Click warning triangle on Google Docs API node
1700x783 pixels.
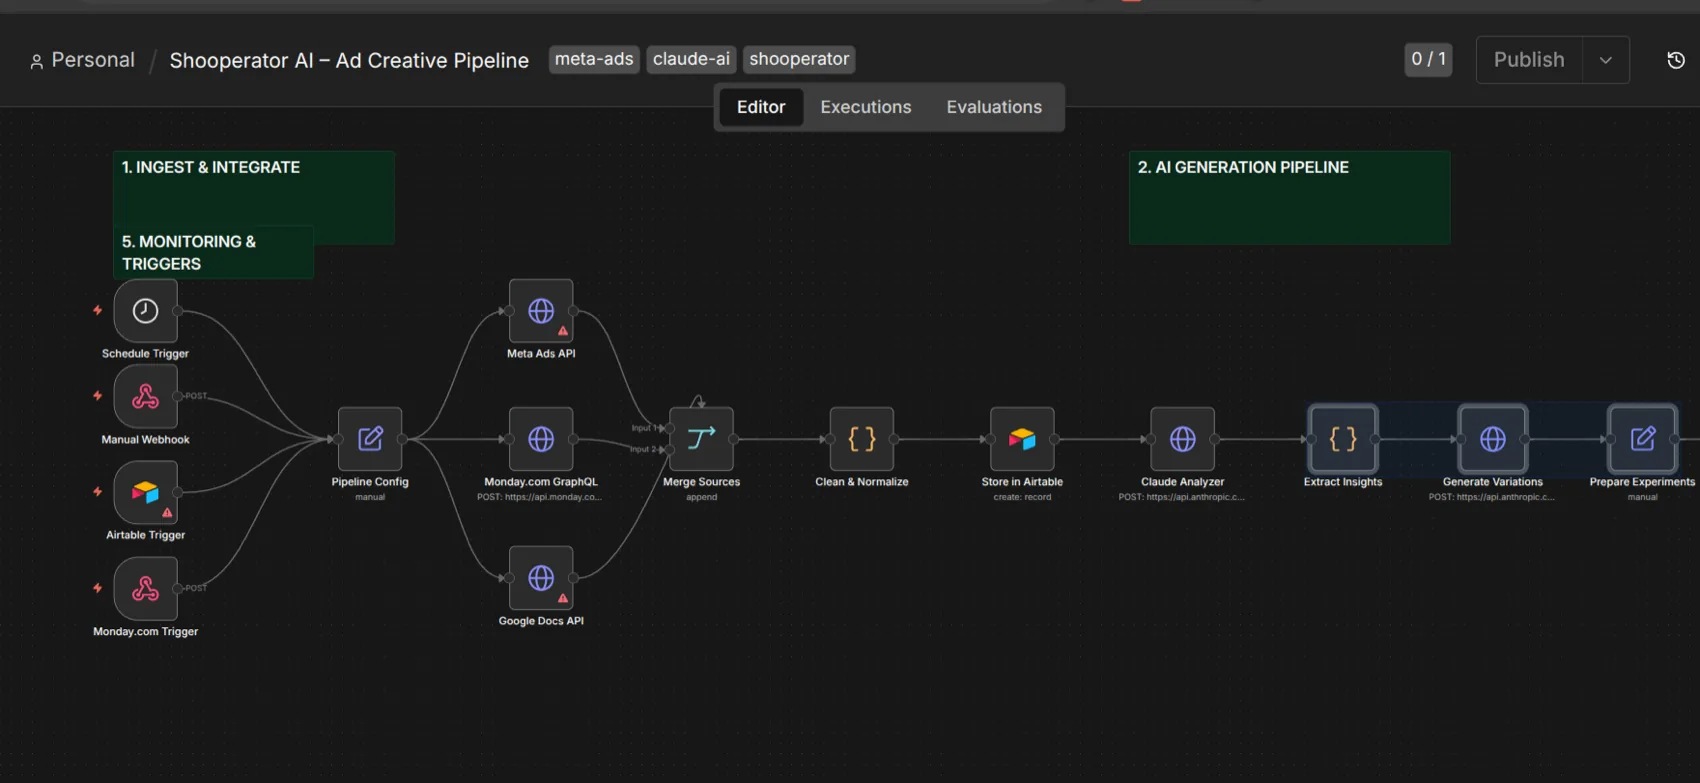pyautogui.click(x=563, y=598)
